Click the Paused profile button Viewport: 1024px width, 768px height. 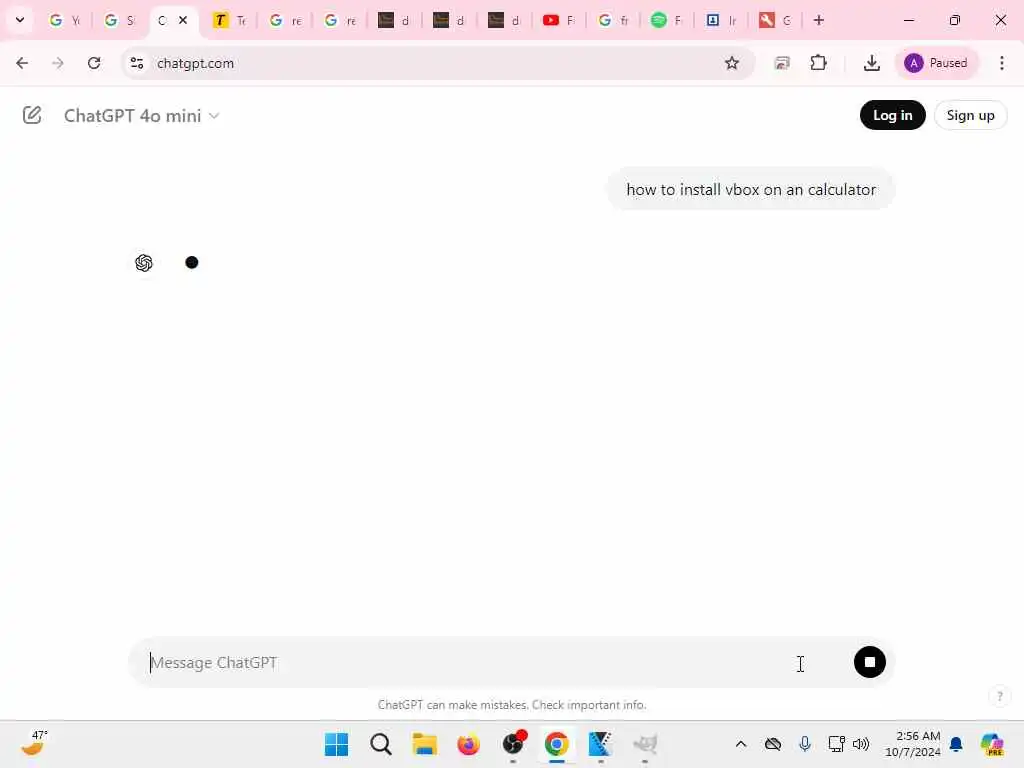pos(936,63)
